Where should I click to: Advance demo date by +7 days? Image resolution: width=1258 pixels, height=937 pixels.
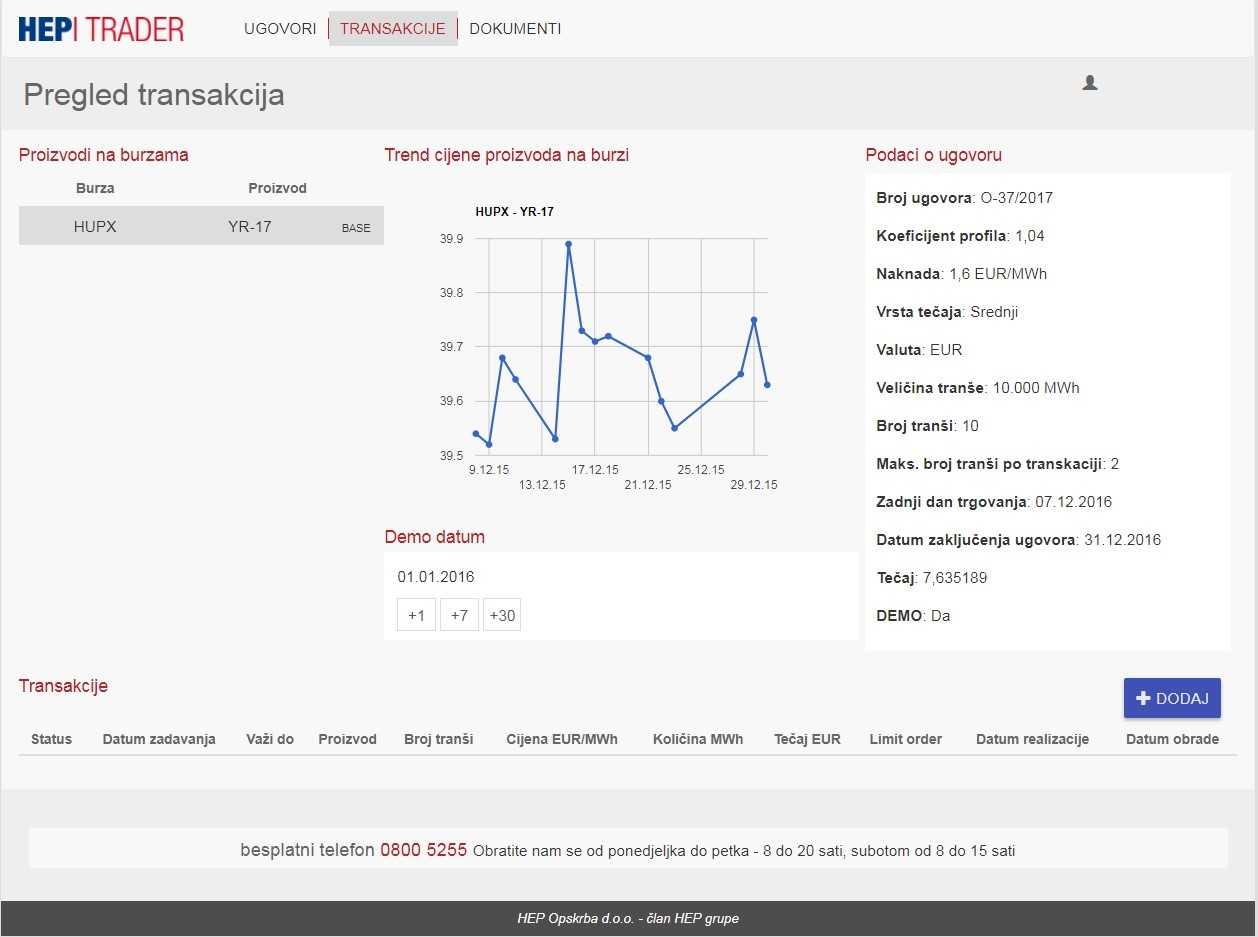coord(459,615)
